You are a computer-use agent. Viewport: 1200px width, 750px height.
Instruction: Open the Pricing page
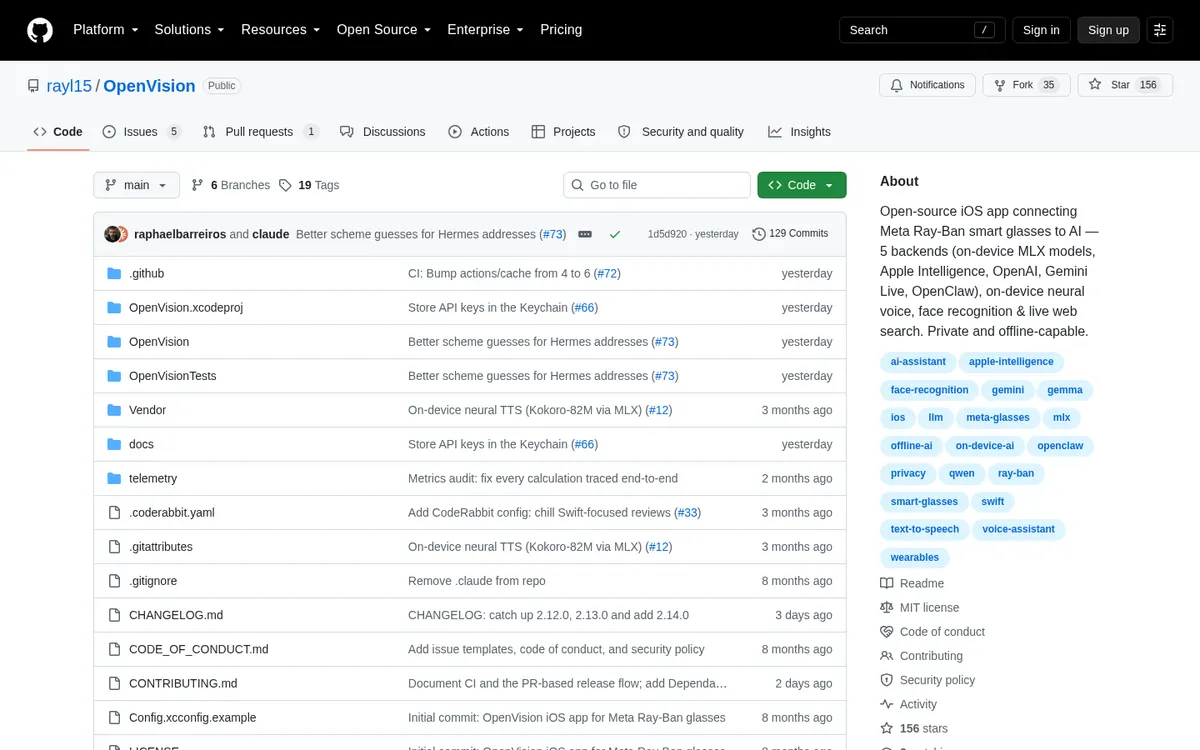tap(561, 30)
